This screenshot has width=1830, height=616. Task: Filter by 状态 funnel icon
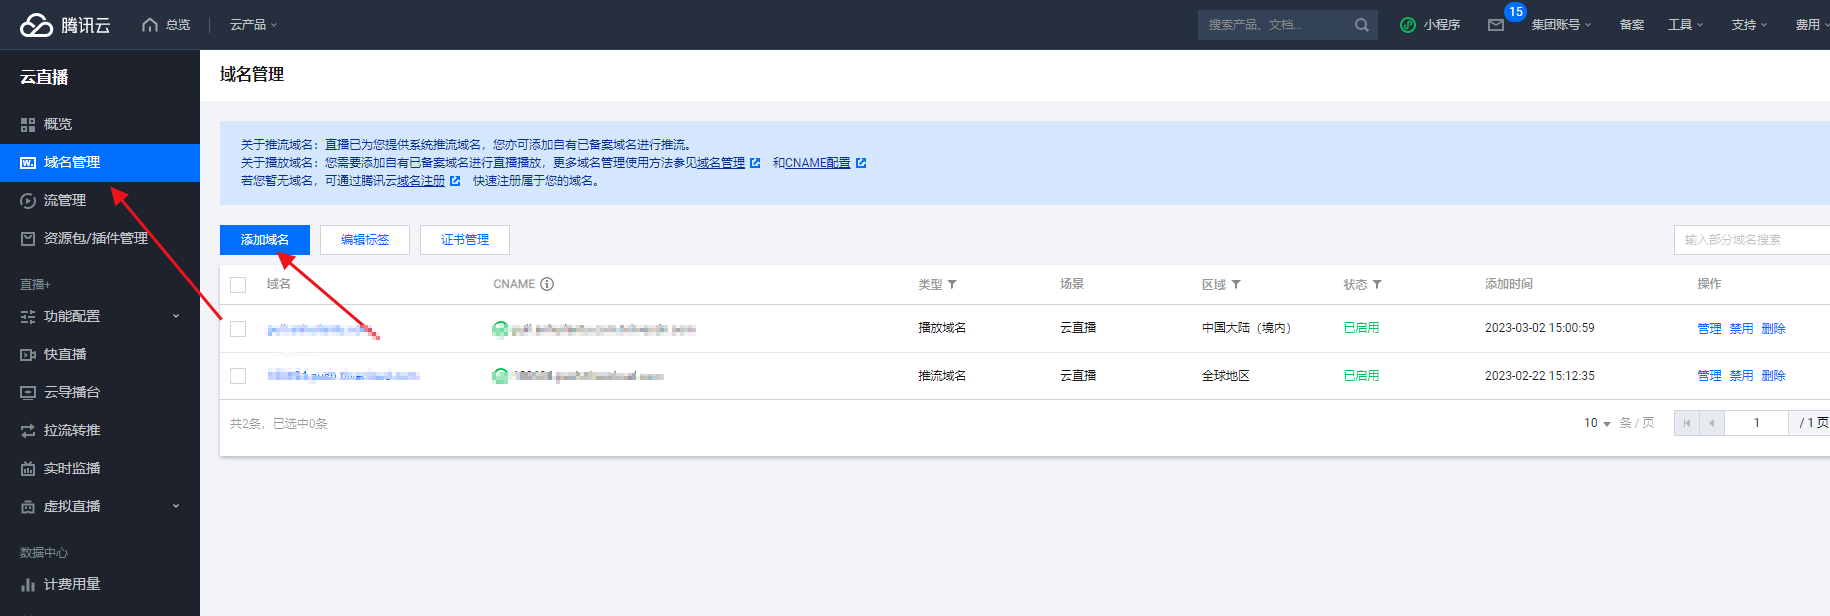click(x=1377, y=285)
